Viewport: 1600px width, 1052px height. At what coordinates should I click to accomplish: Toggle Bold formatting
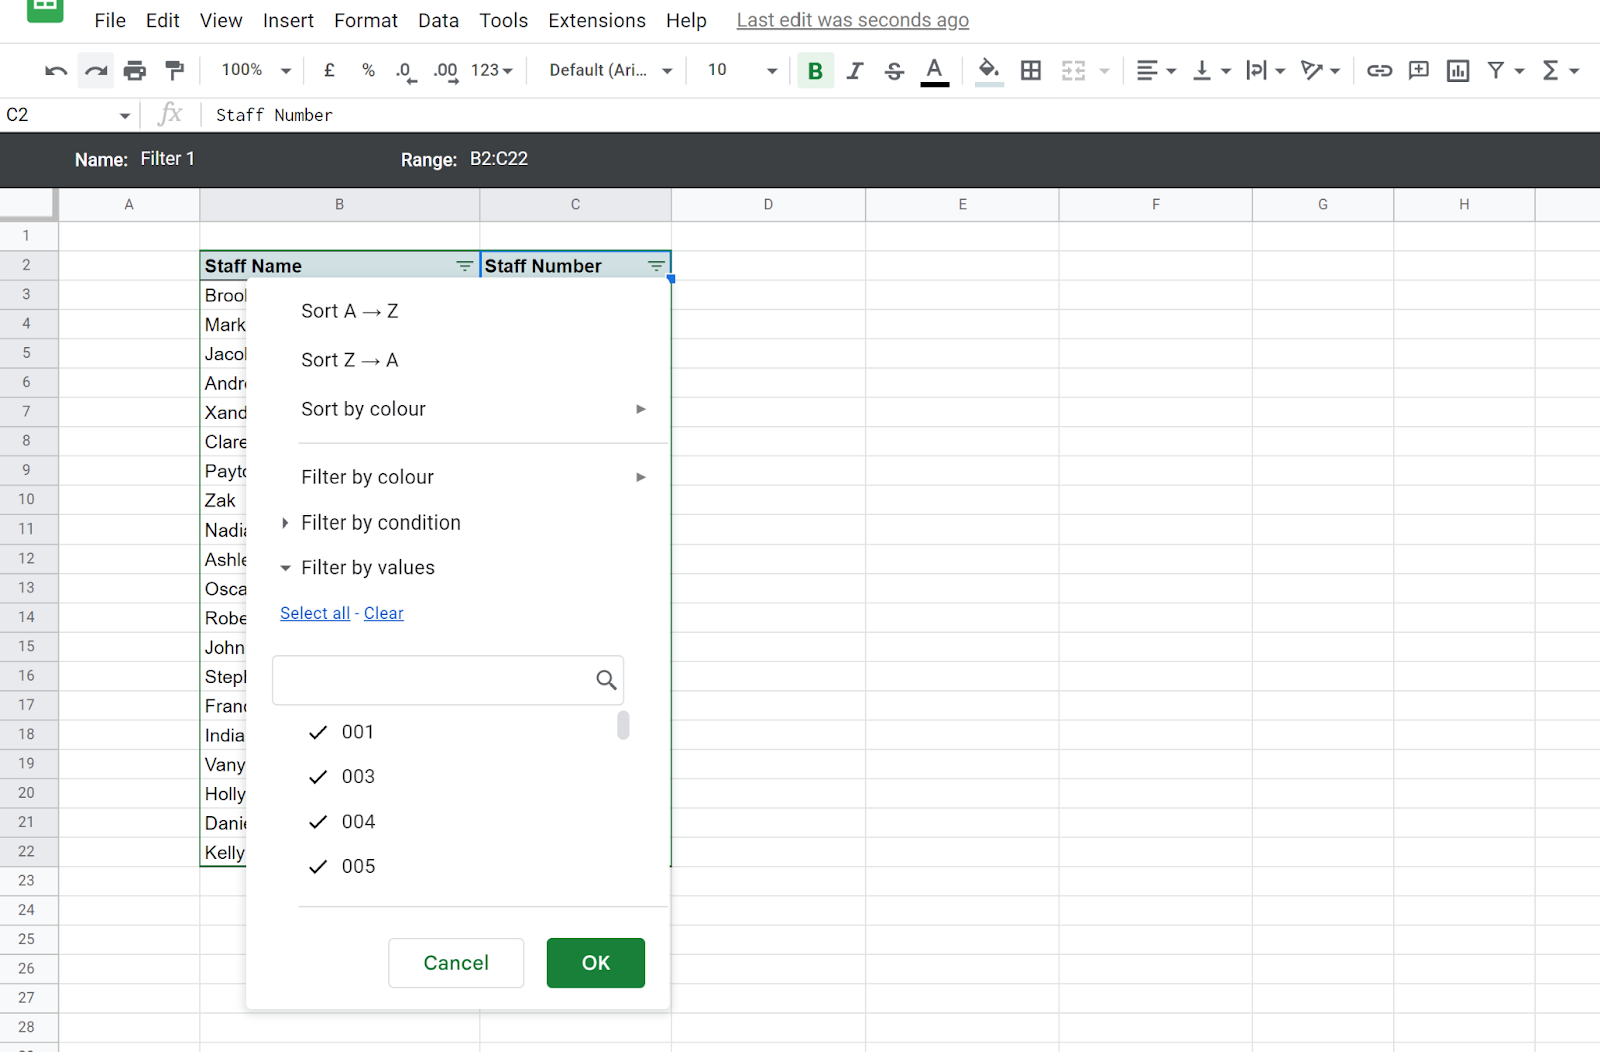tap(815, 70)
